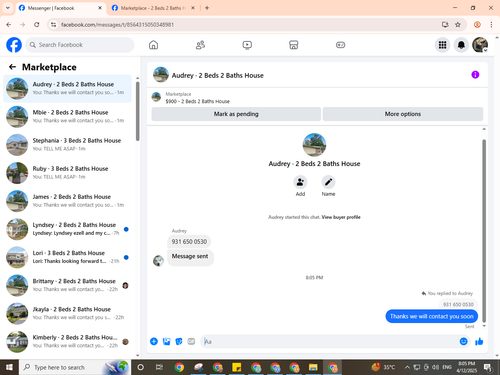
Task: Open a new browser tab with plus button
Action: (207, 8)
